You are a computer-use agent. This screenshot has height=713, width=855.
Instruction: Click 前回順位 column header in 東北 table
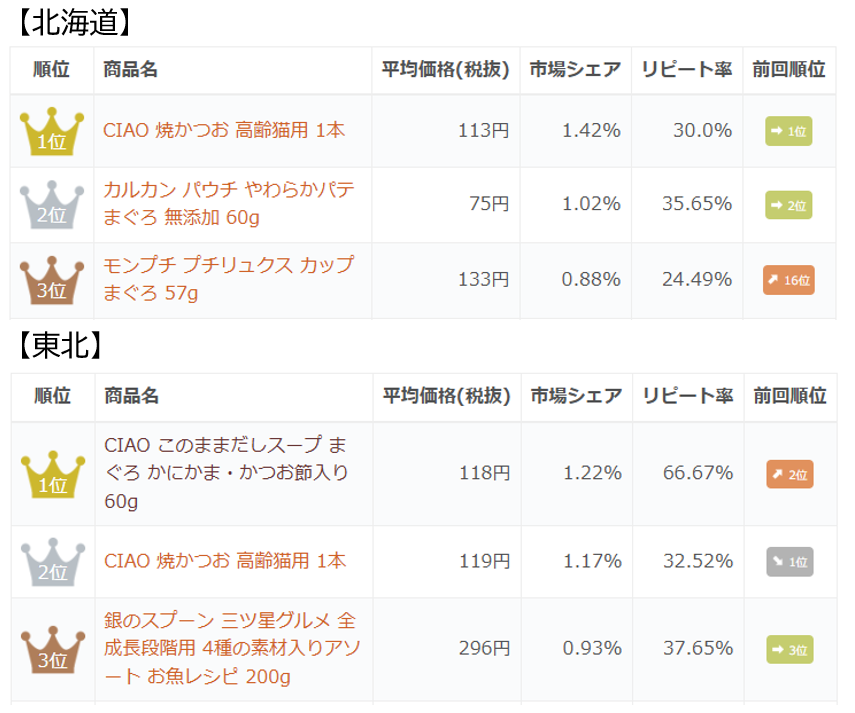point(790,396)
